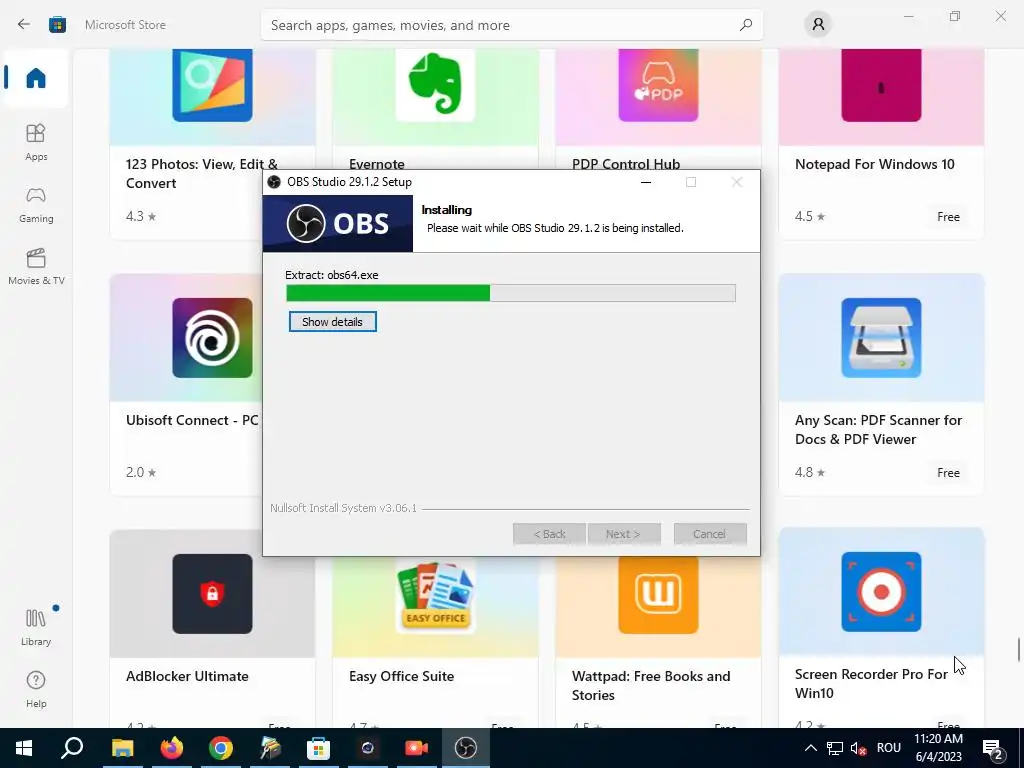Screen dimensions: 1024x768
Task: Click 'Ubisoft Connect - PC' title text
Action: coord(192,420)
